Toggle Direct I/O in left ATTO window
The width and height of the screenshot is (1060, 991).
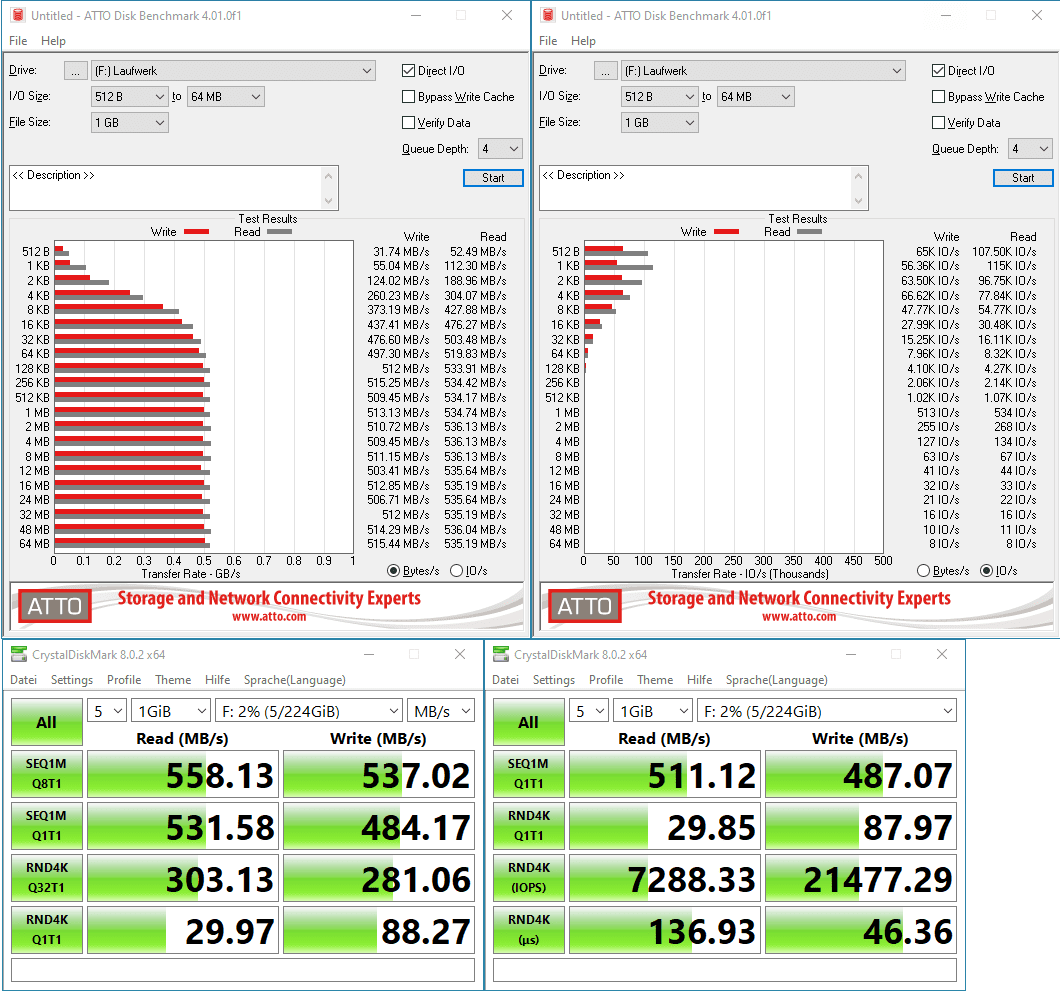(x=408, y=70)
